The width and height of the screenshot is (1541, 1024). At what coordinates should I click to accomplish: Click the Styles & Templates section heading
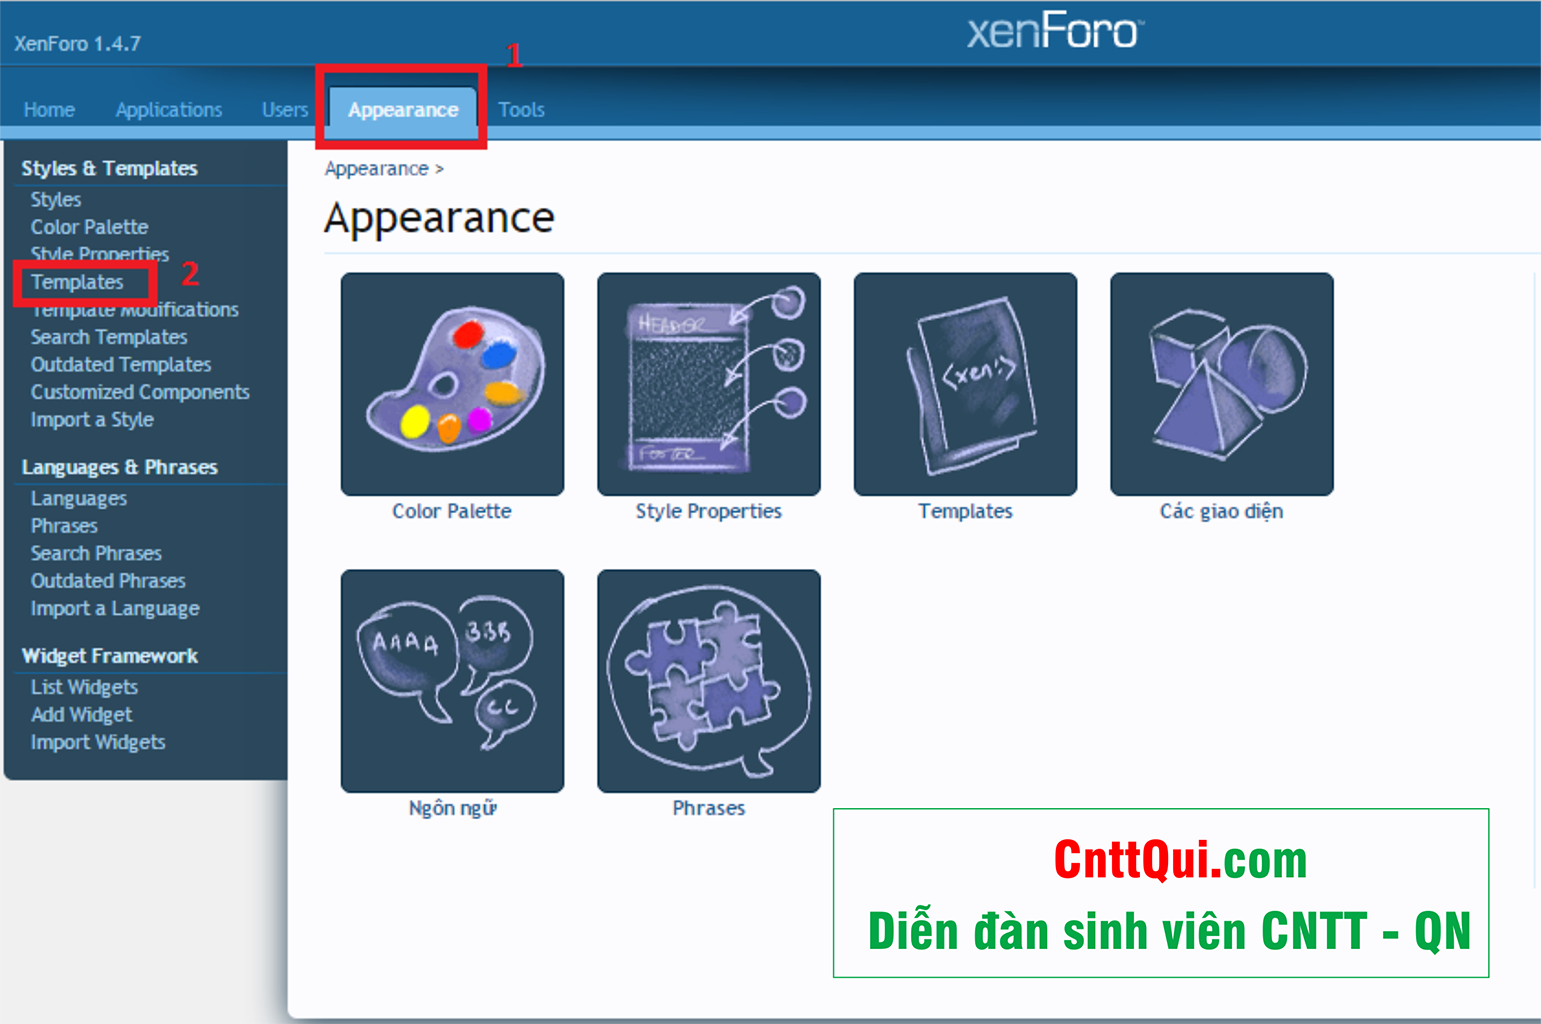coord(109,168)
